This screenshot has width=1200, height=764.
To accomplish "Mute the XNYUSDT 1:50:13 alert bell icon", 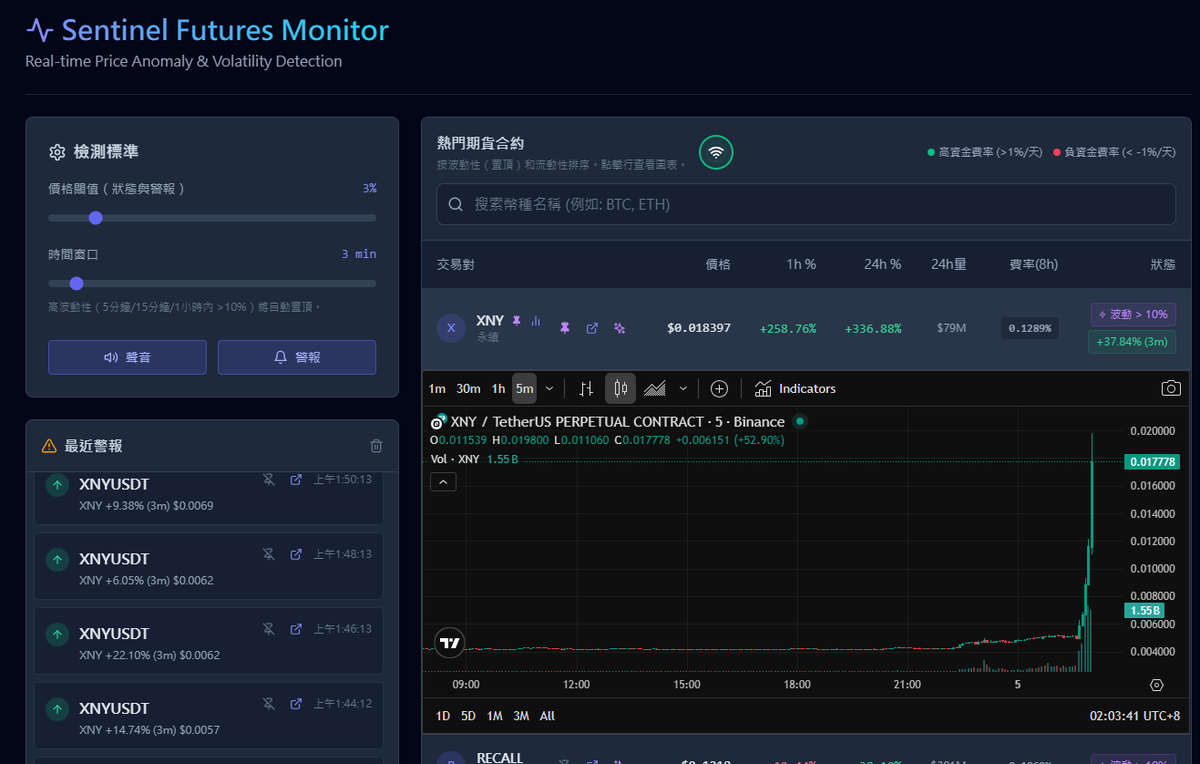I will [x=268, y=480].
